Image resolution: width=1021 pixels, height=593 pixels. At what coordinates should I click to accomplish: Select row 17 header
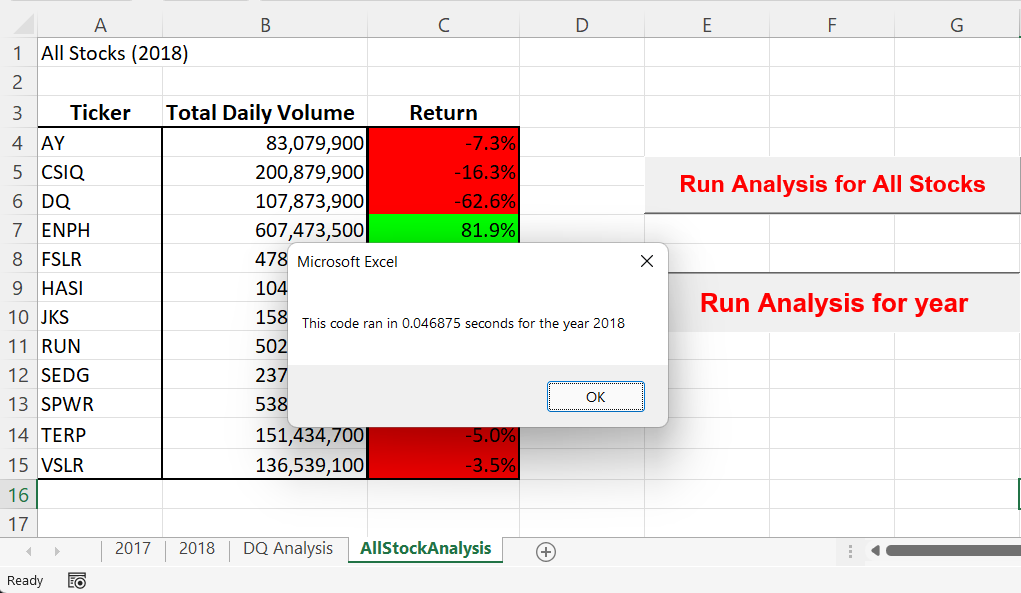[18, 523]
